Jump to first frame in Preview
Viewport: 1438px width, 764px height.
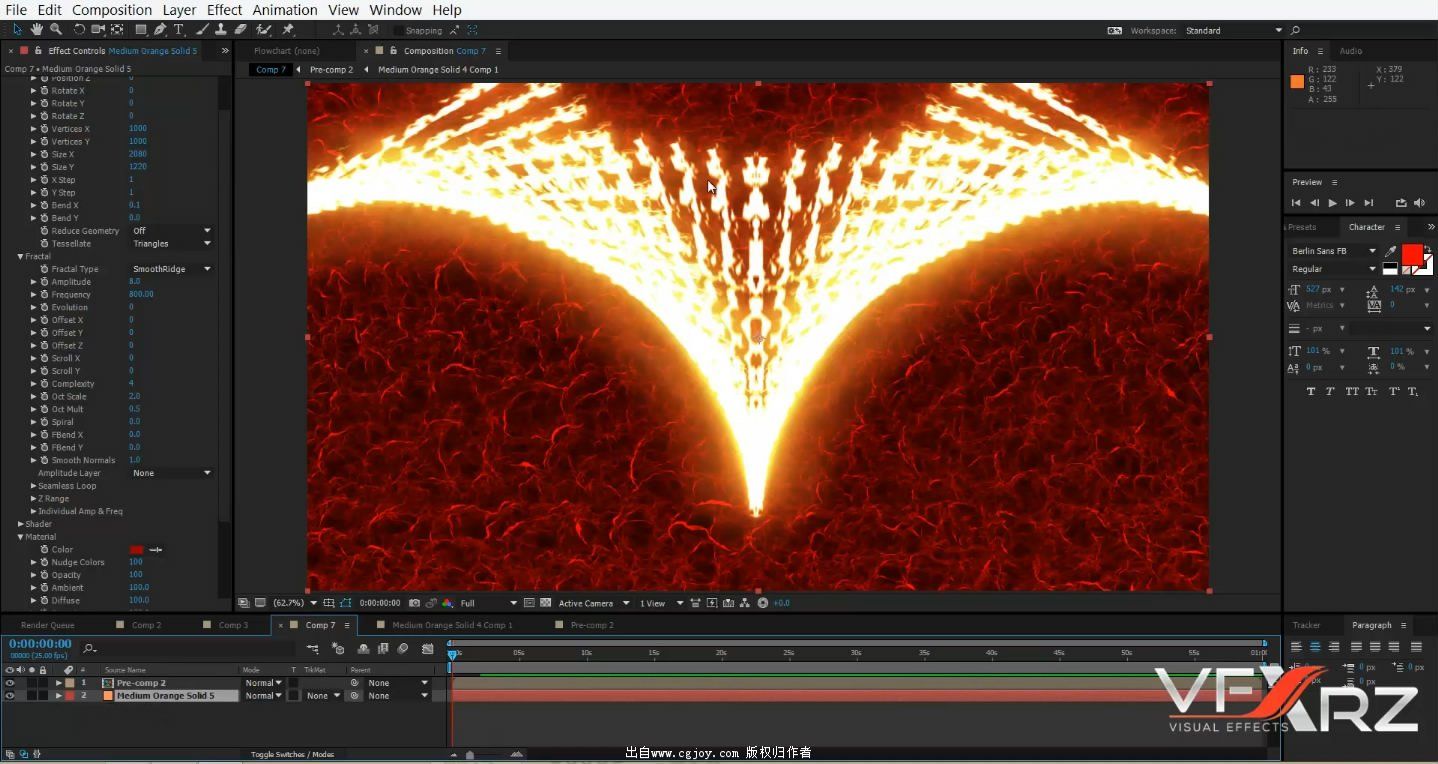point(1296,203)
